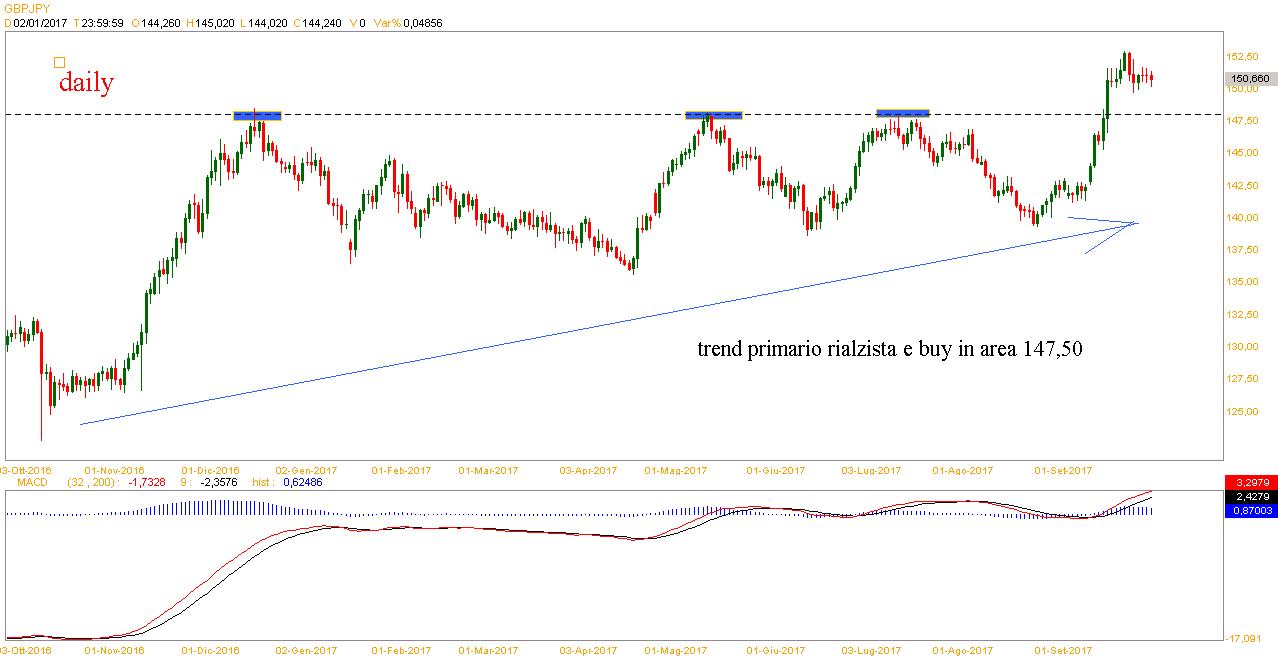This screenshot has height=668, width=1278.
Task: Select the blue resistance marker near December 2016
Action: [x=257, y=115]
